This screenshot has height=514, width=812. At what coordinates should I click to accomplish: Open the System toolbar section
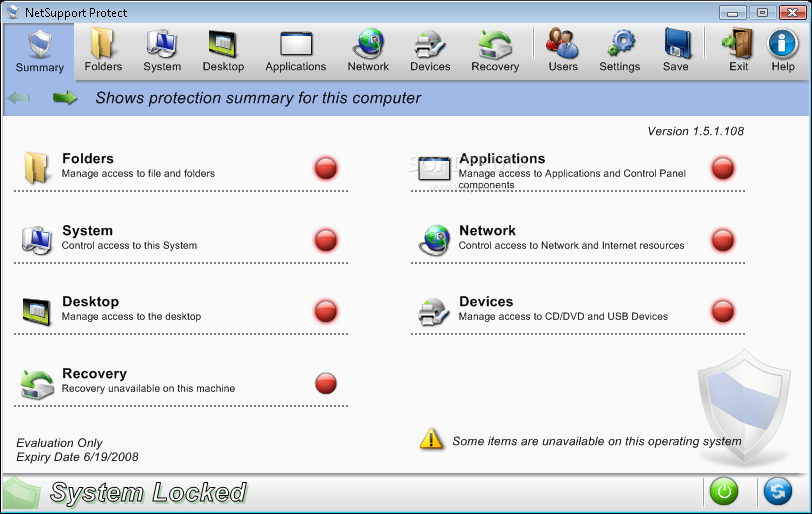click(x=162, y=51)
